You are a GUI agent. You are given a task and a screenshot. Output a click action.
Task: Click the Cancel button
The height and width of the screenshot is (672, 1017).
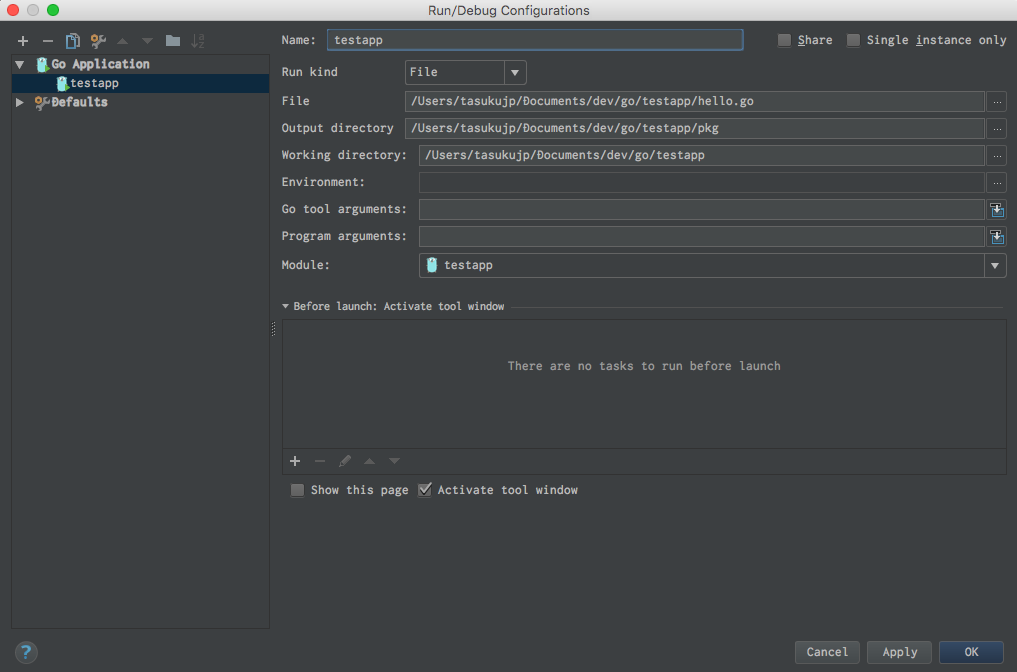(x=827, y=652)
